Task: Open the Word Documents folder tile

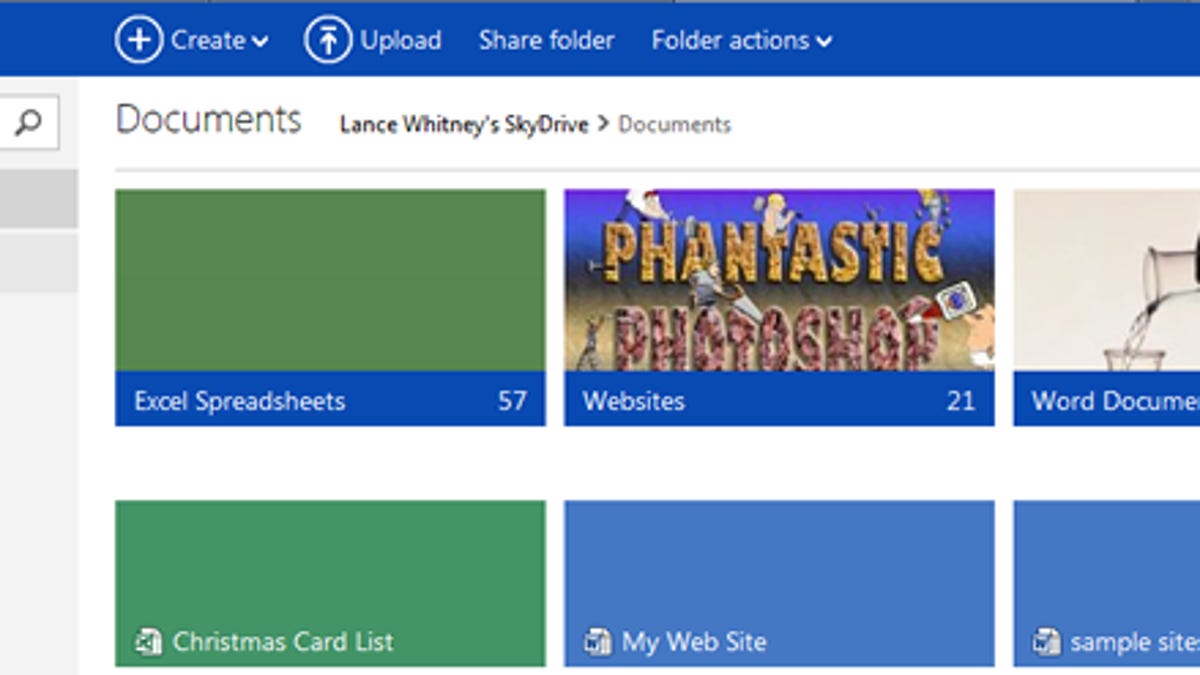Action: coord(1106,300)
